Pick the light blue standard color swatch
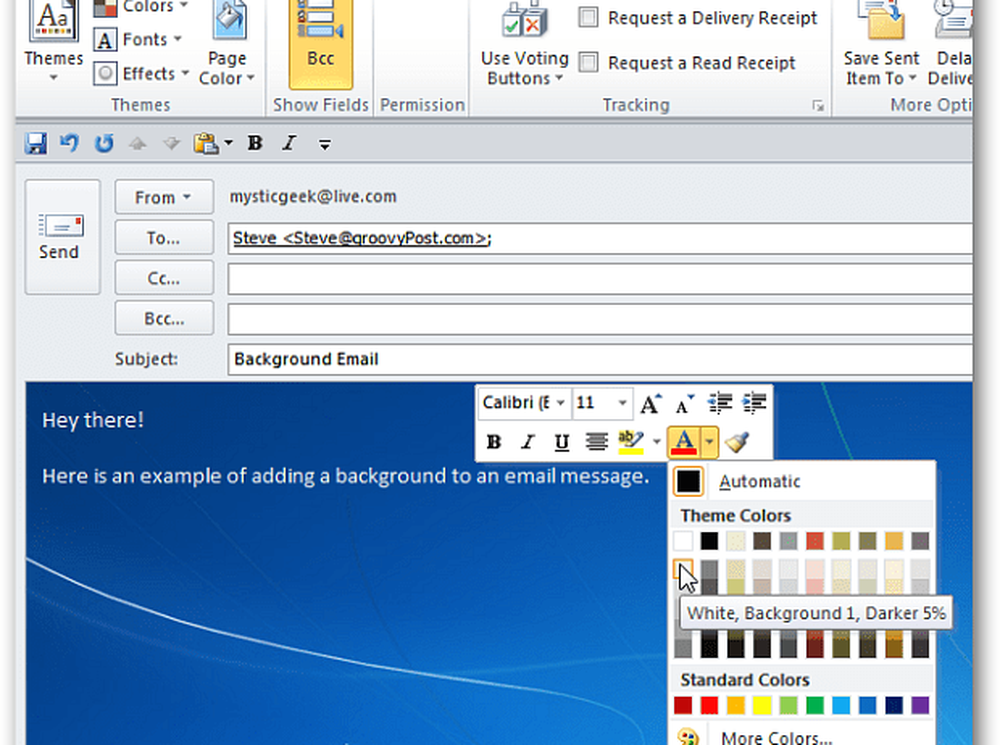 841,705
